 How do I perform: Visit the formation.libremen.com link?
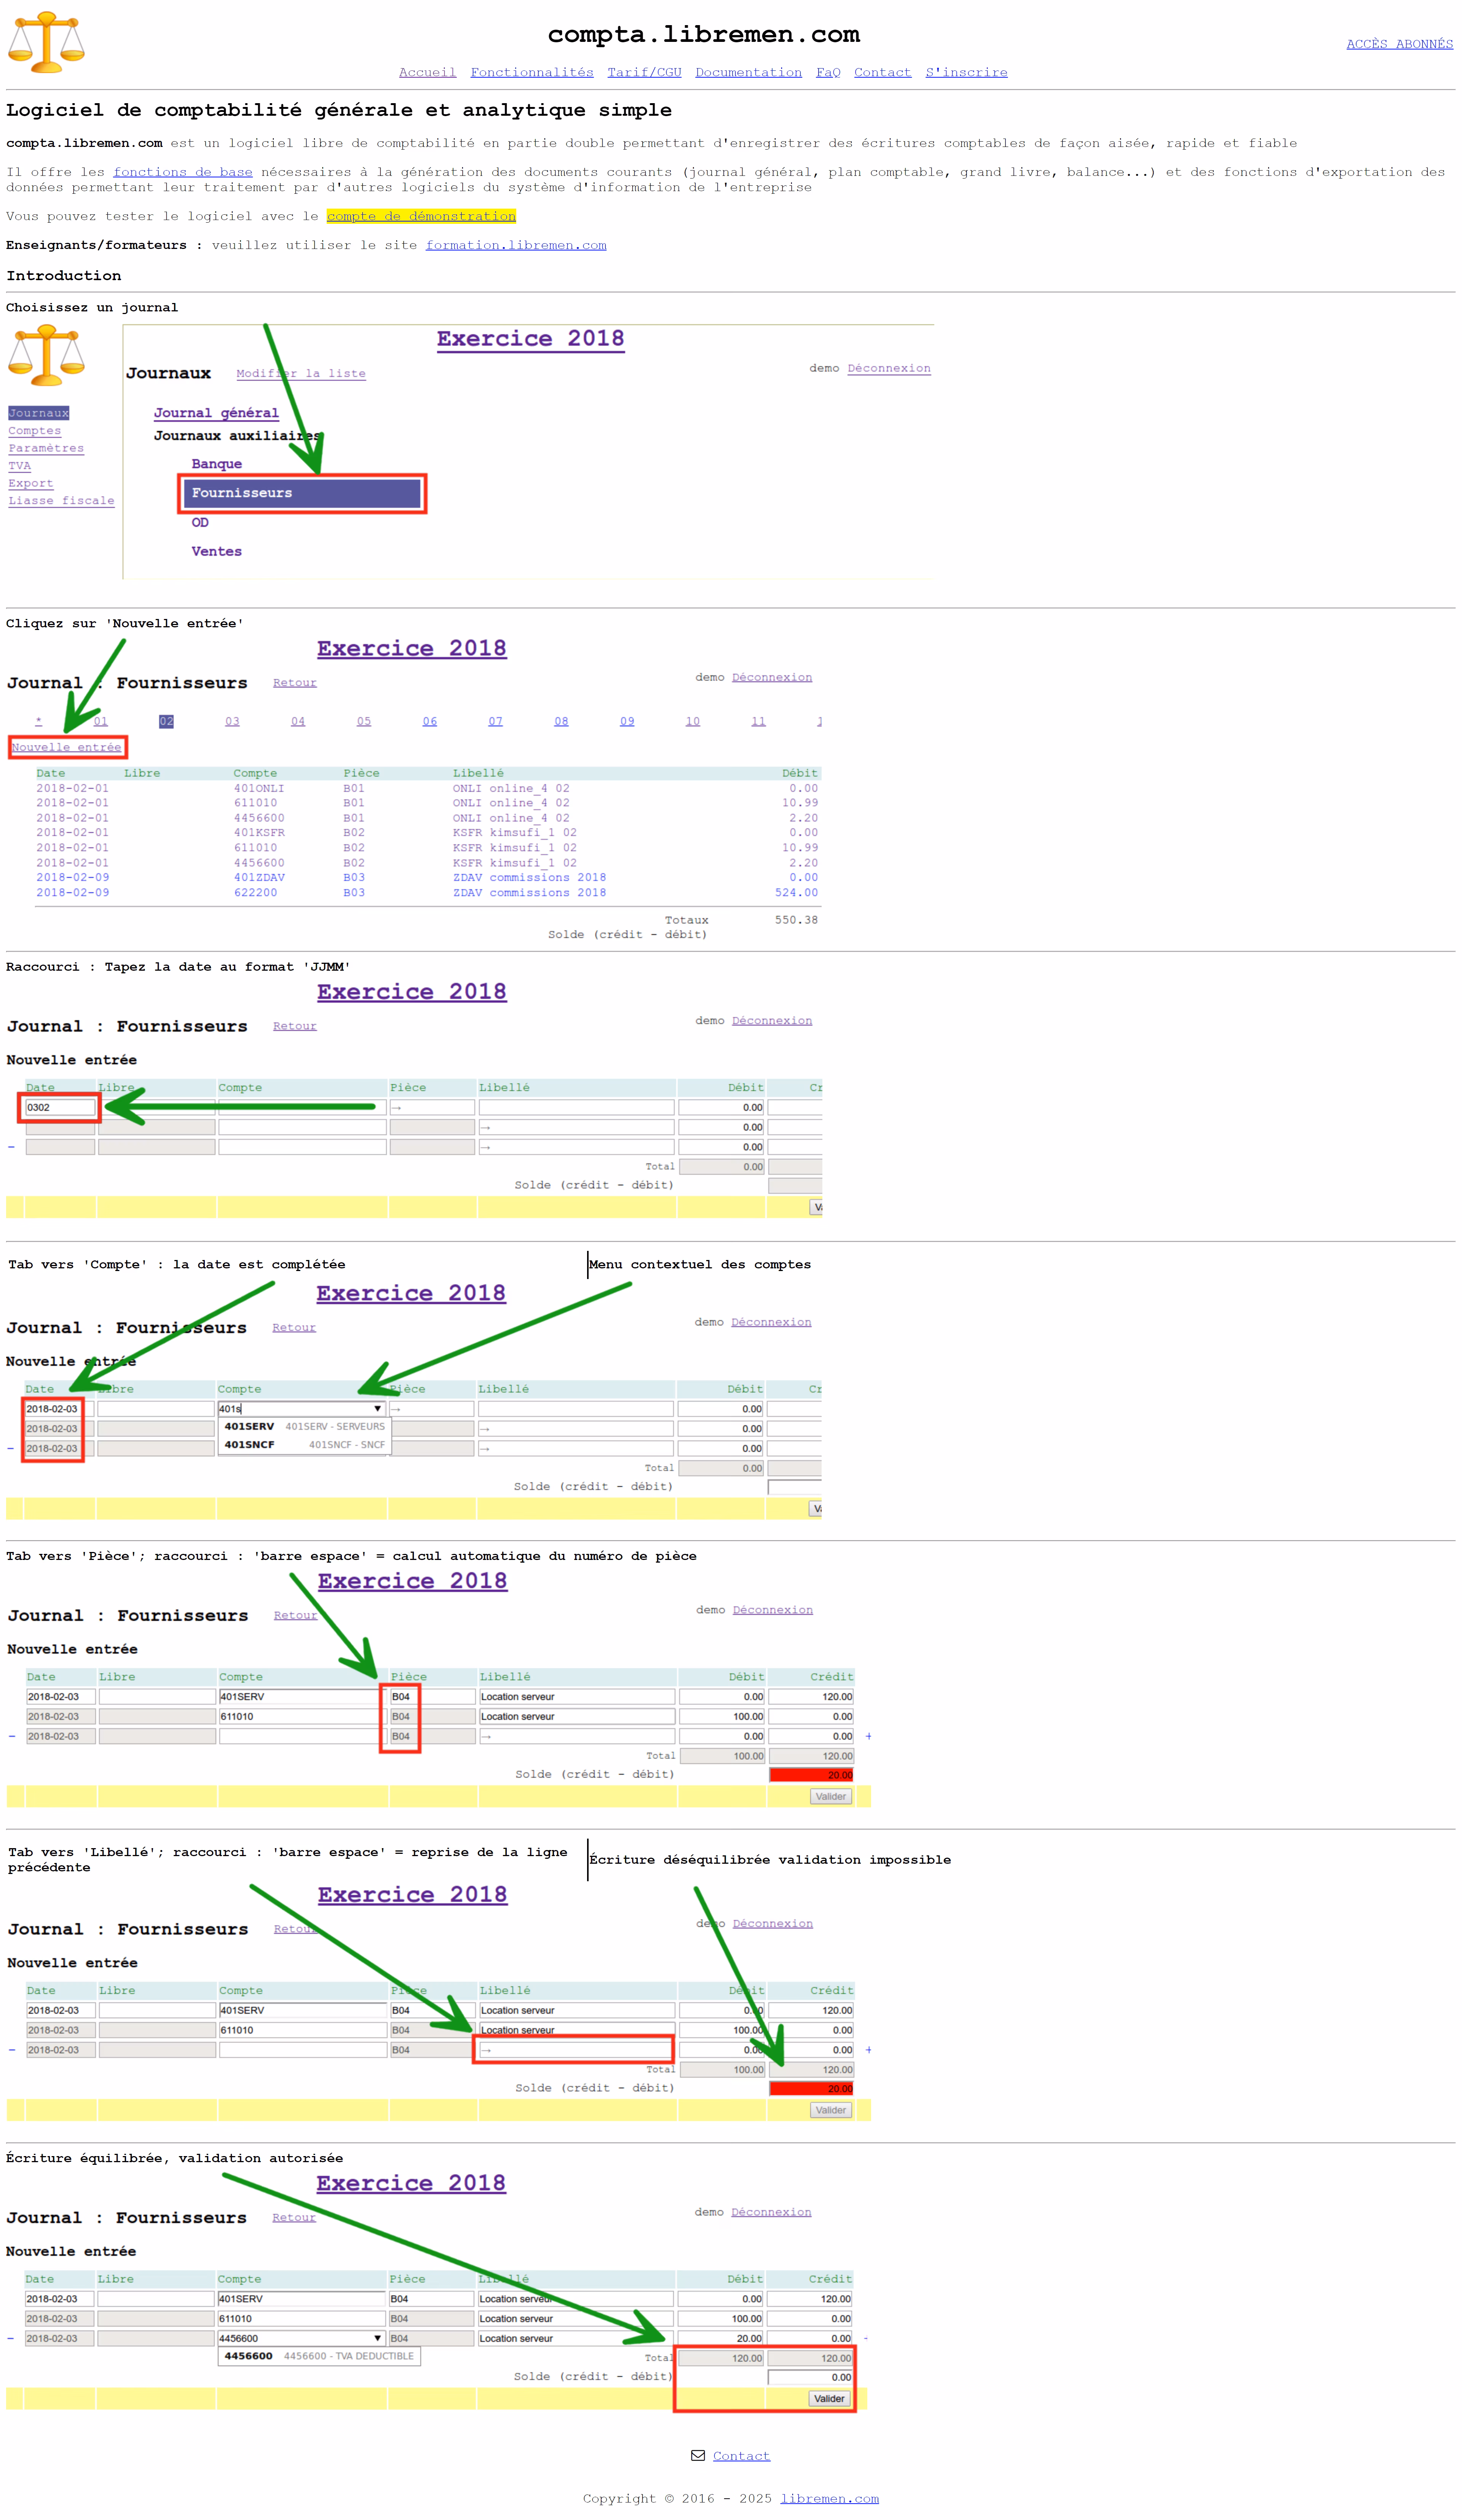pos(515,245)
